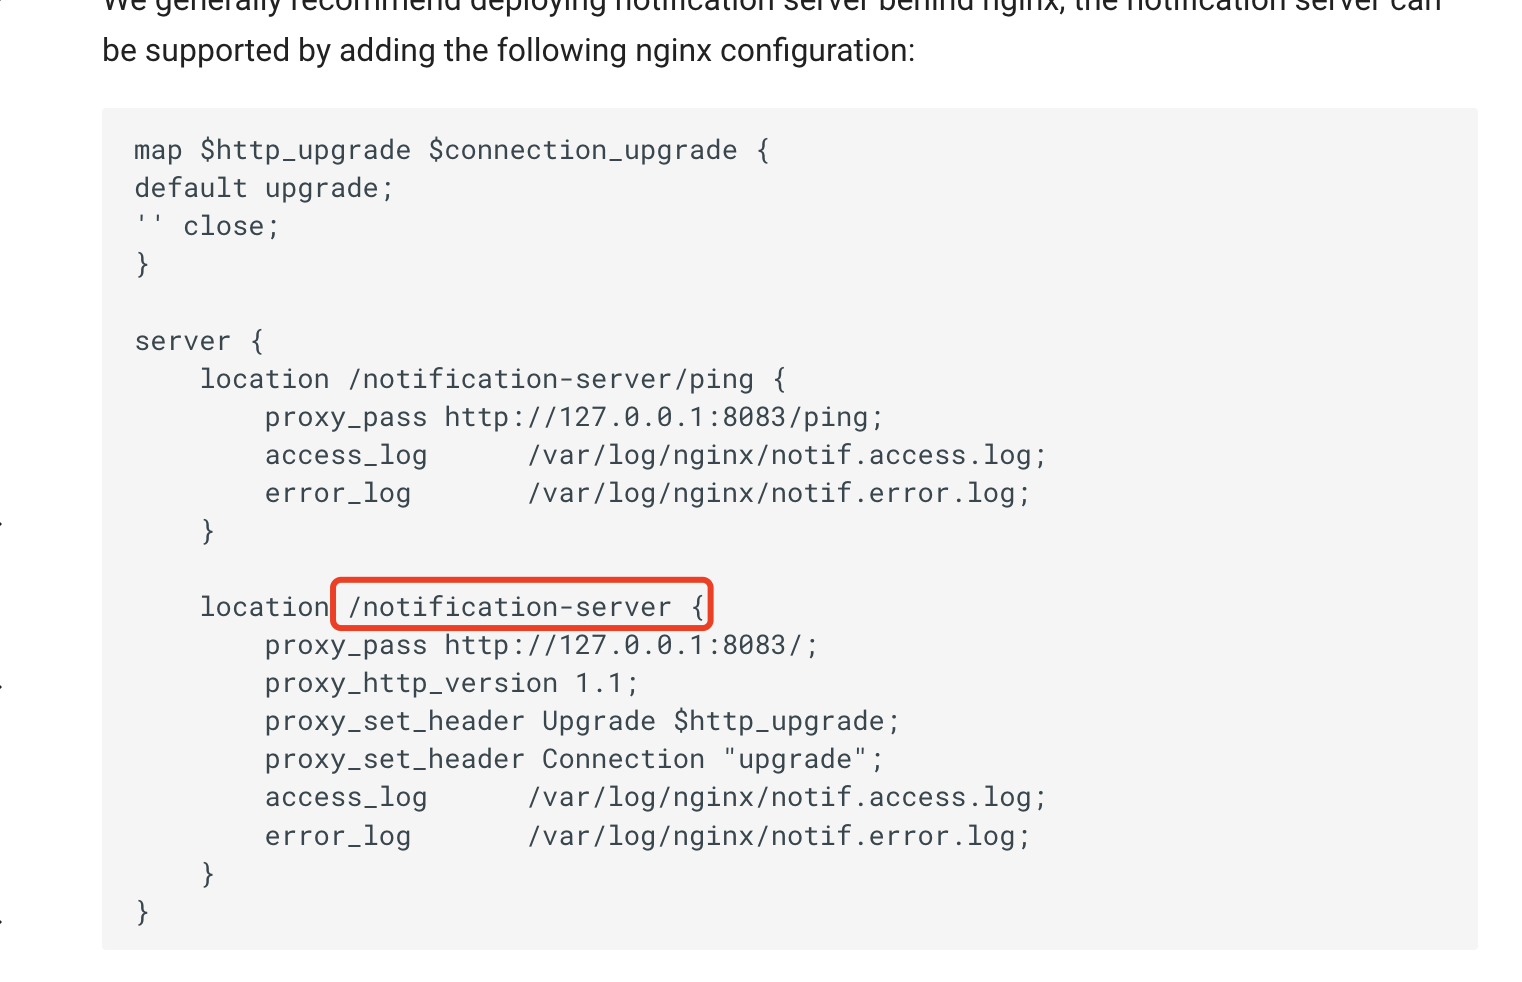Click "access_log" keyword inside the ping location block
The width and height of the screenshot is (1522, 982).
point(345,455)
